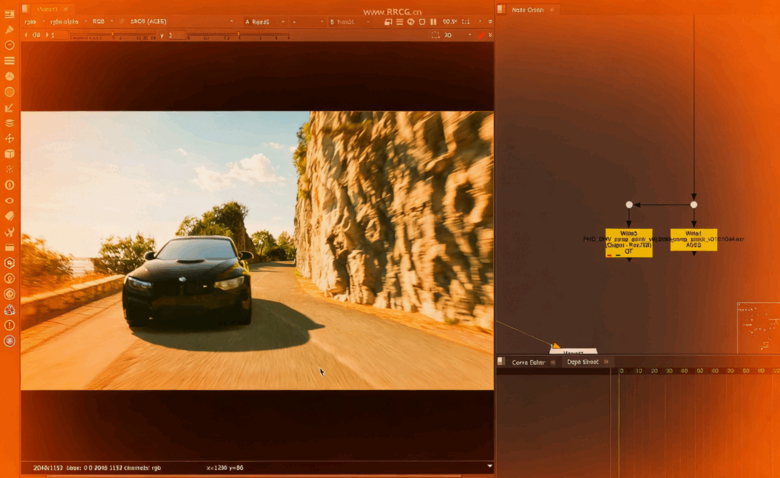
Task: Select the yellow Write3 node
Action: point(628,243)
